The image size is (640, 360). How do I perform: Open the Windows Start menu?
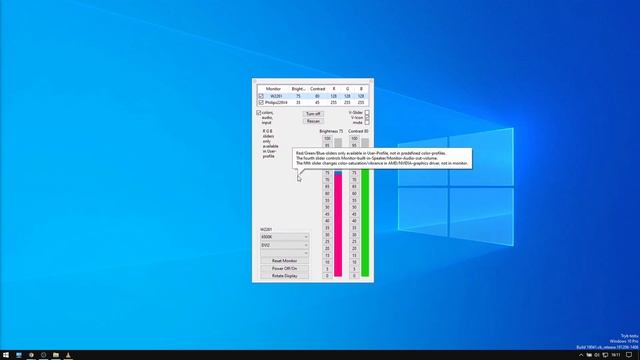pos(6,355)
